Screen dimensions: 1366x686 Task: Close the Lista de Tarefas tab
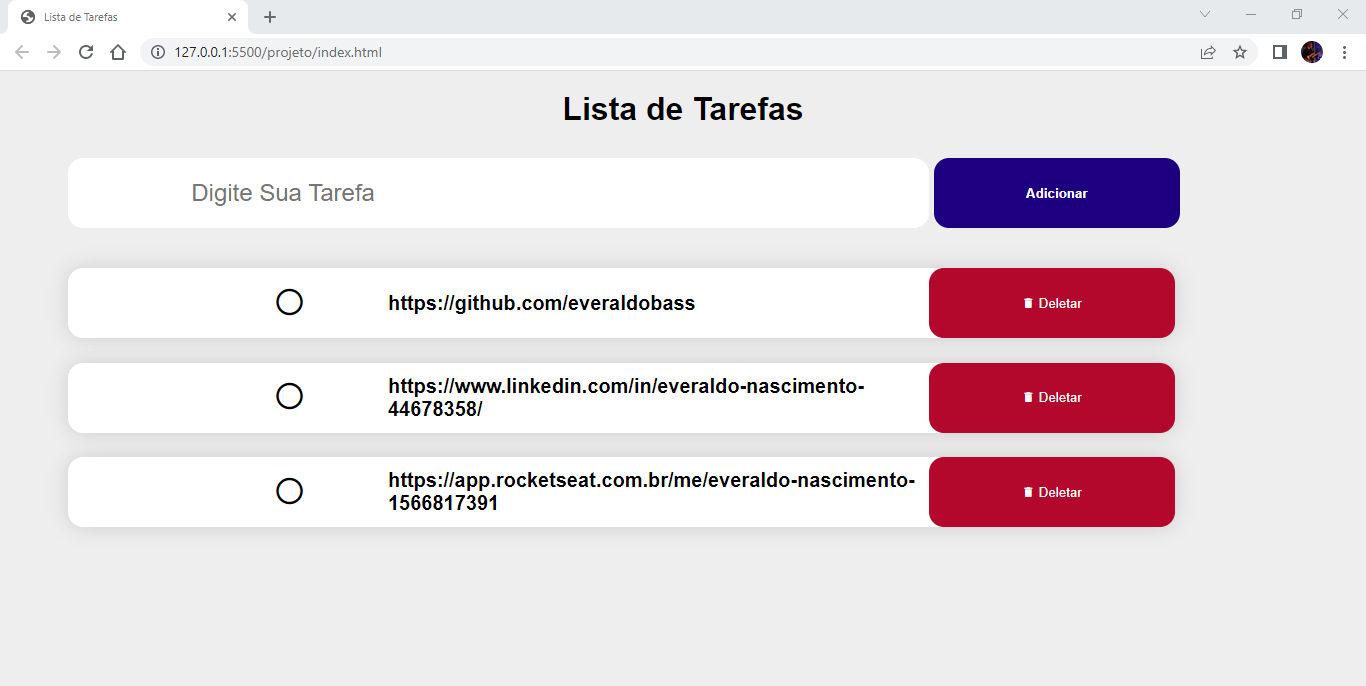tap(232, 17)
